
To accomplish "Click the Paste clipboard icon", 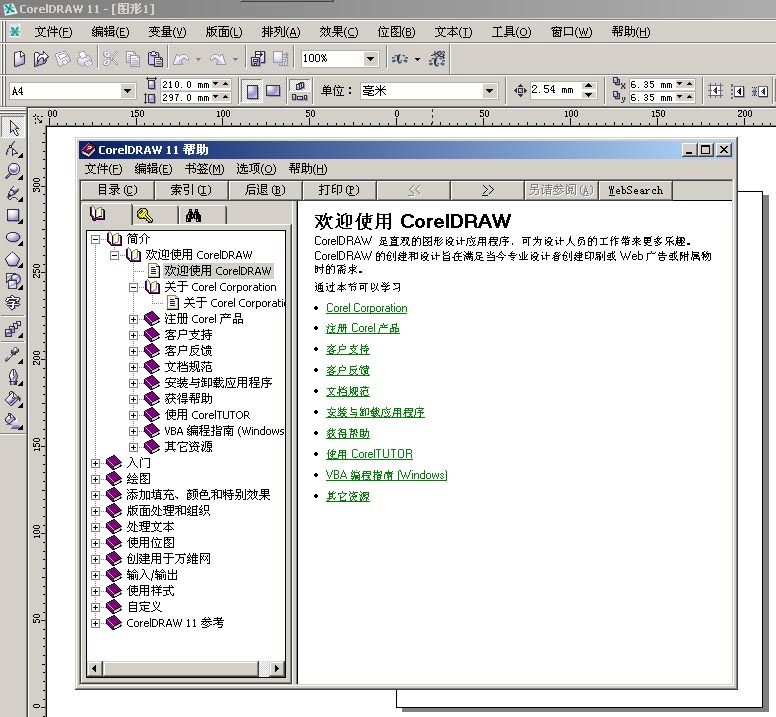I will tap(155, 59).
